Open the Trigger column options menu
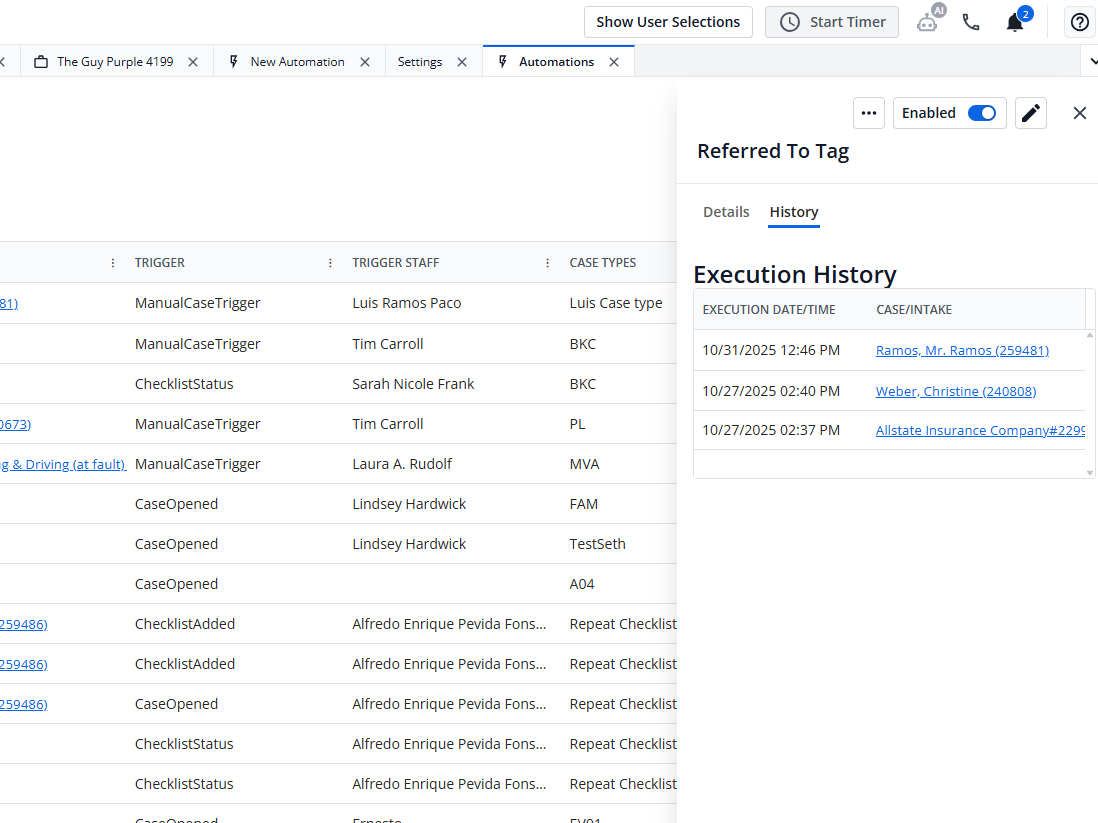This screenshot has width=1098, height=823. coord(330,263)
